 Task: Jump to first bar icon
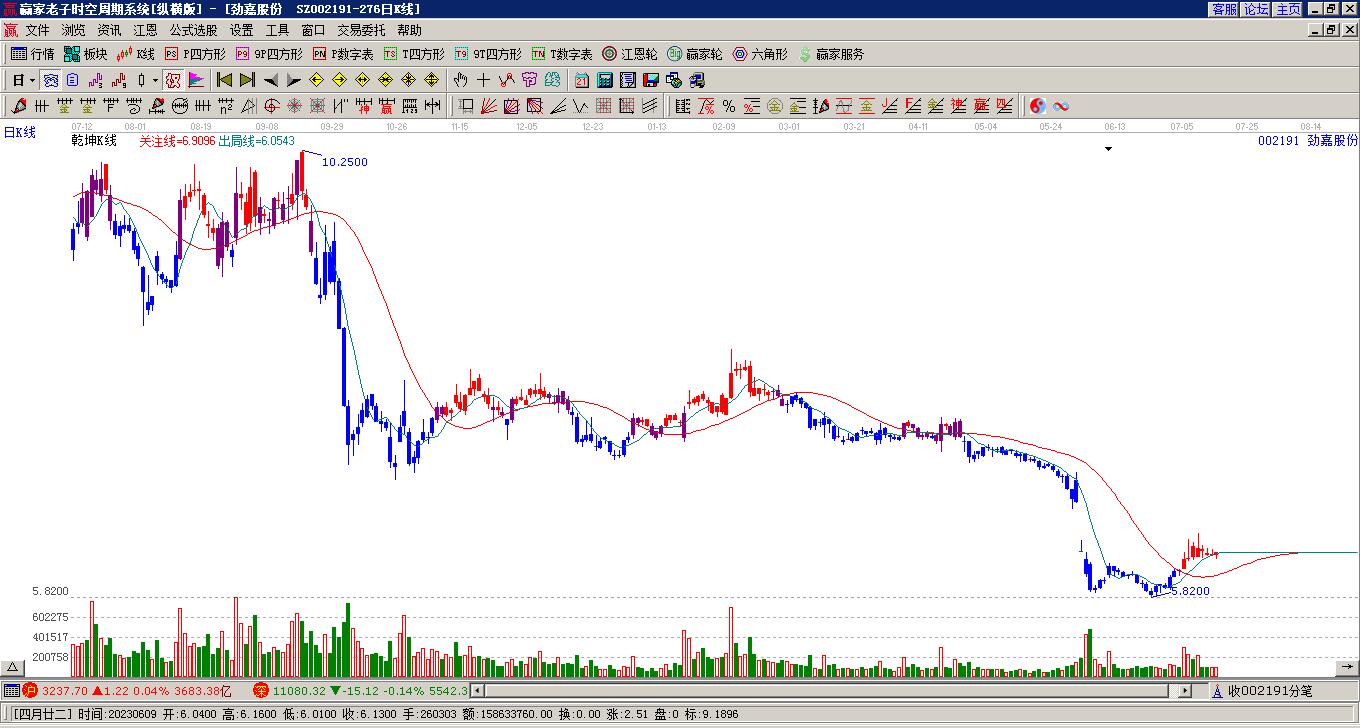click(224, 80)
